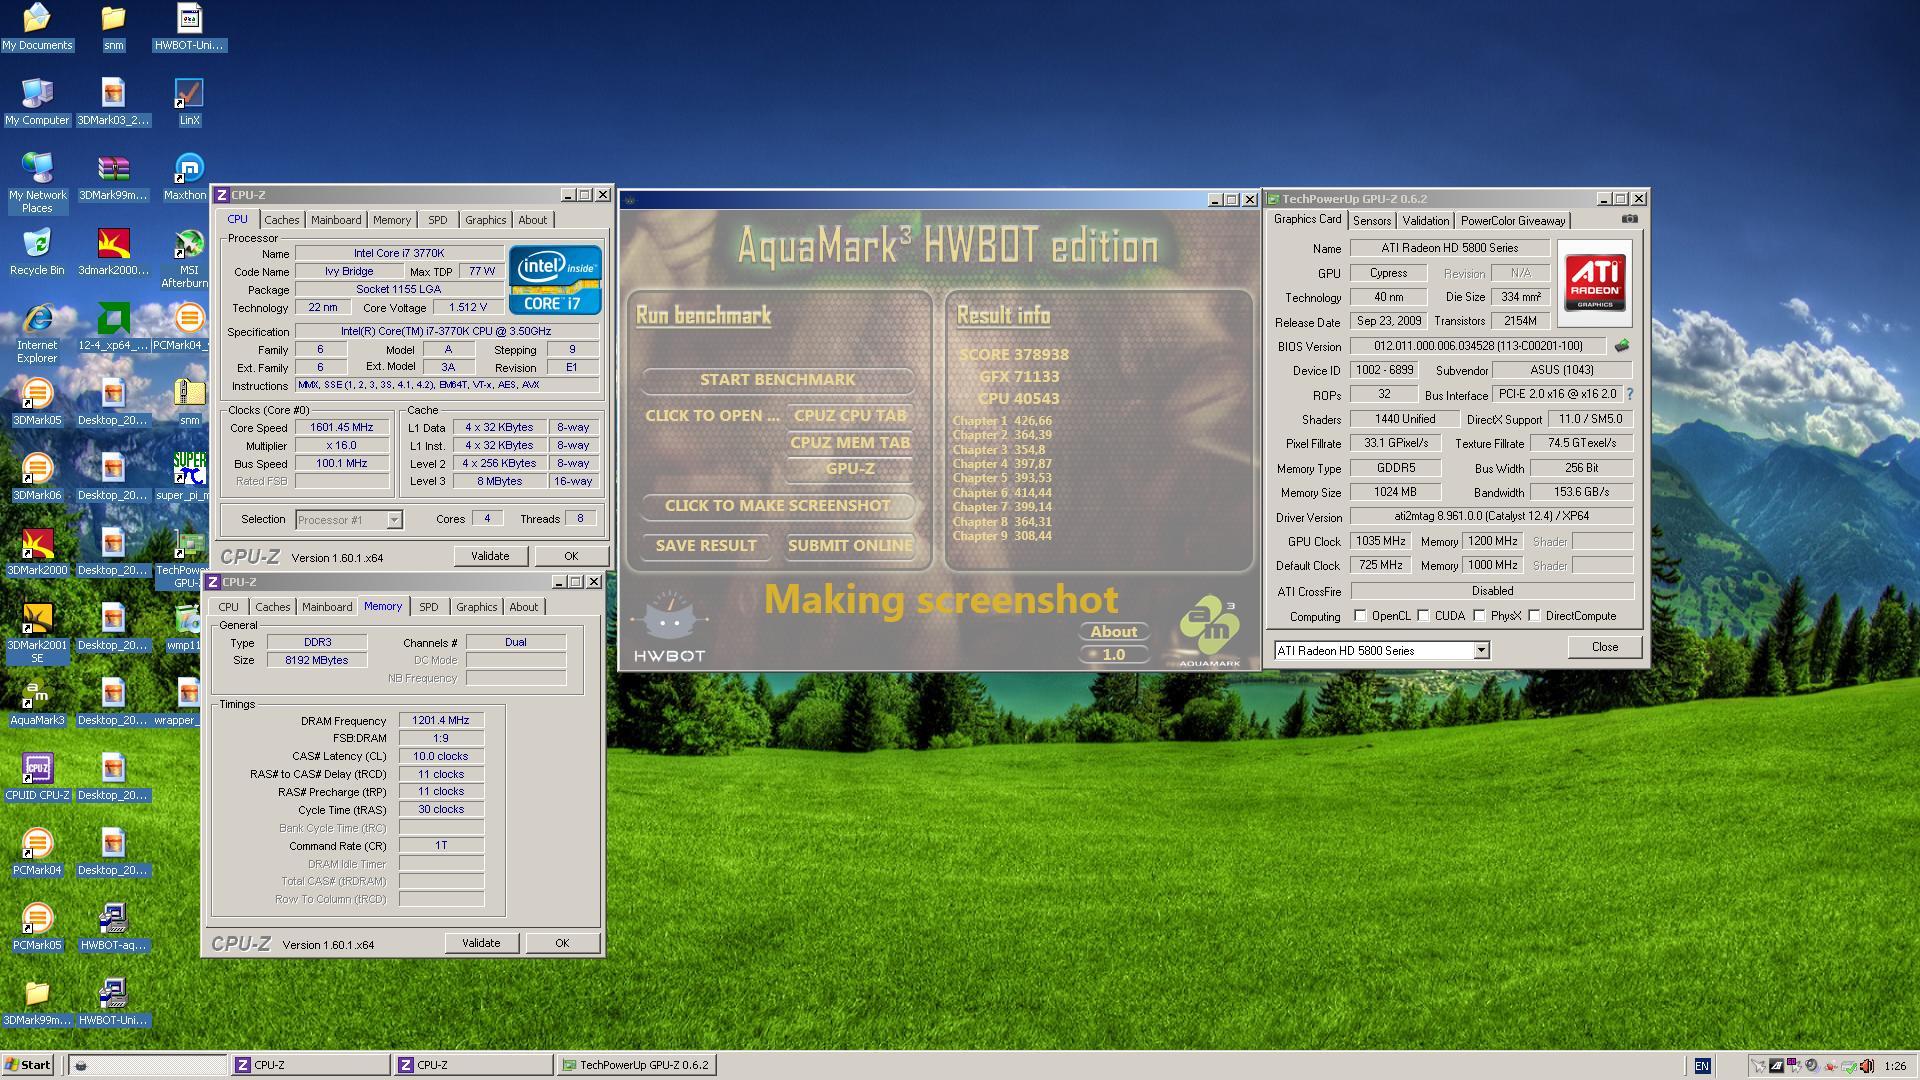Click the 1.0 version button in AquaMark
Screen dimensions: 1920x1080
[x=1113, y=655]
